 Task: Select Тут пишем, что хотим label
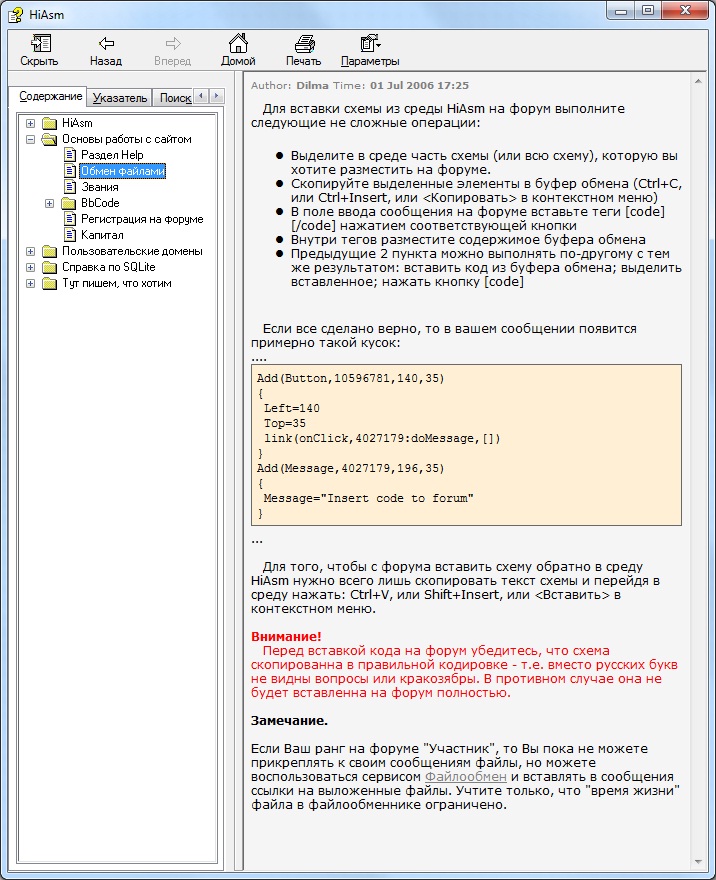pos(117,283)
